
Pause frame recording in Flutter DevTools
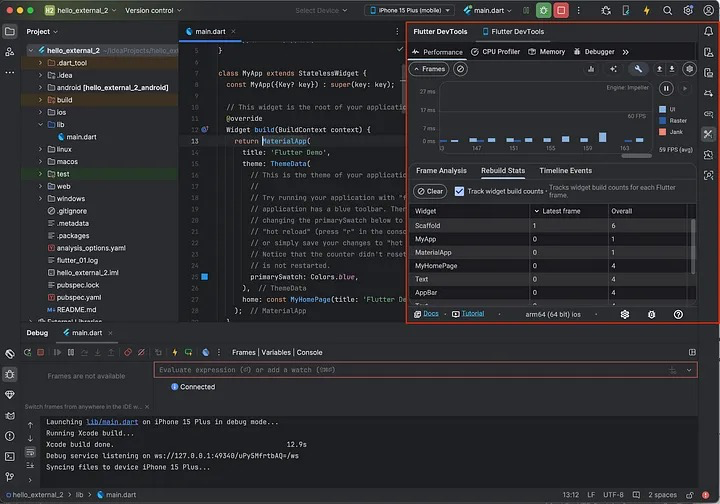[666, 88]
